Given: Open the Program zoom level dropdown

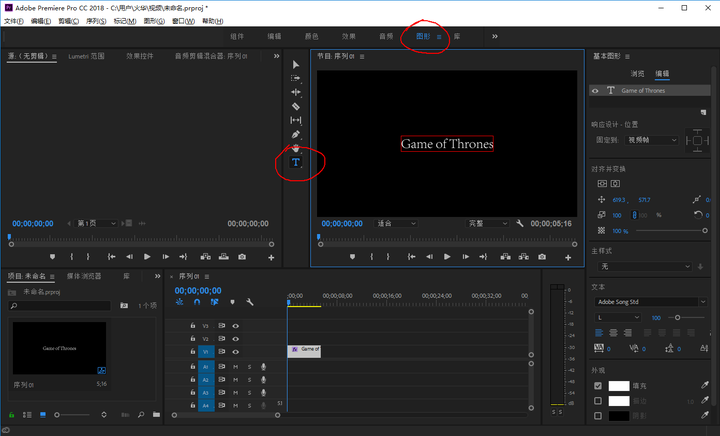Looking at the screenshot, I should pyautogui.click(x=396, y=223).
